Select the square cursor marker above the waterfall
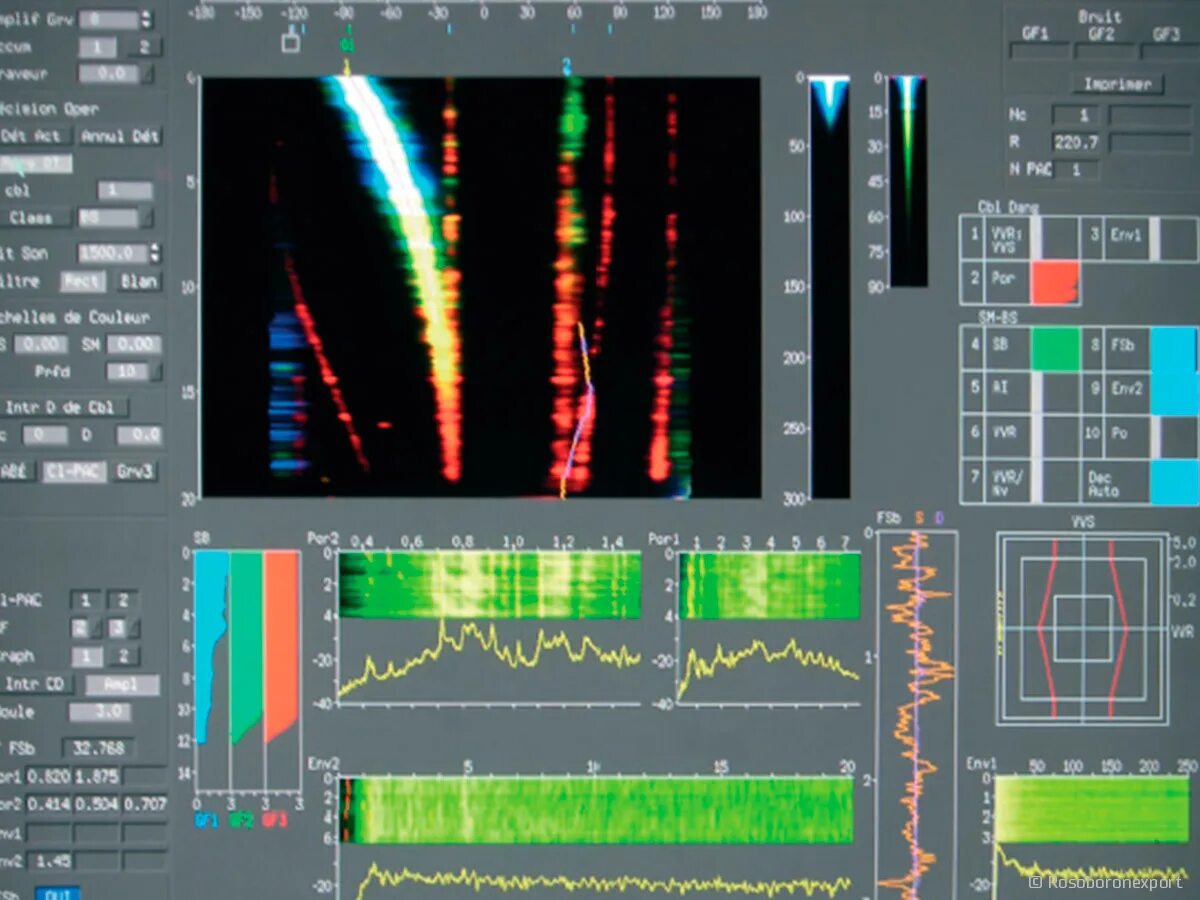Image resolution: width=1200 pixels, height=900 pixels. tap(291, 44)
